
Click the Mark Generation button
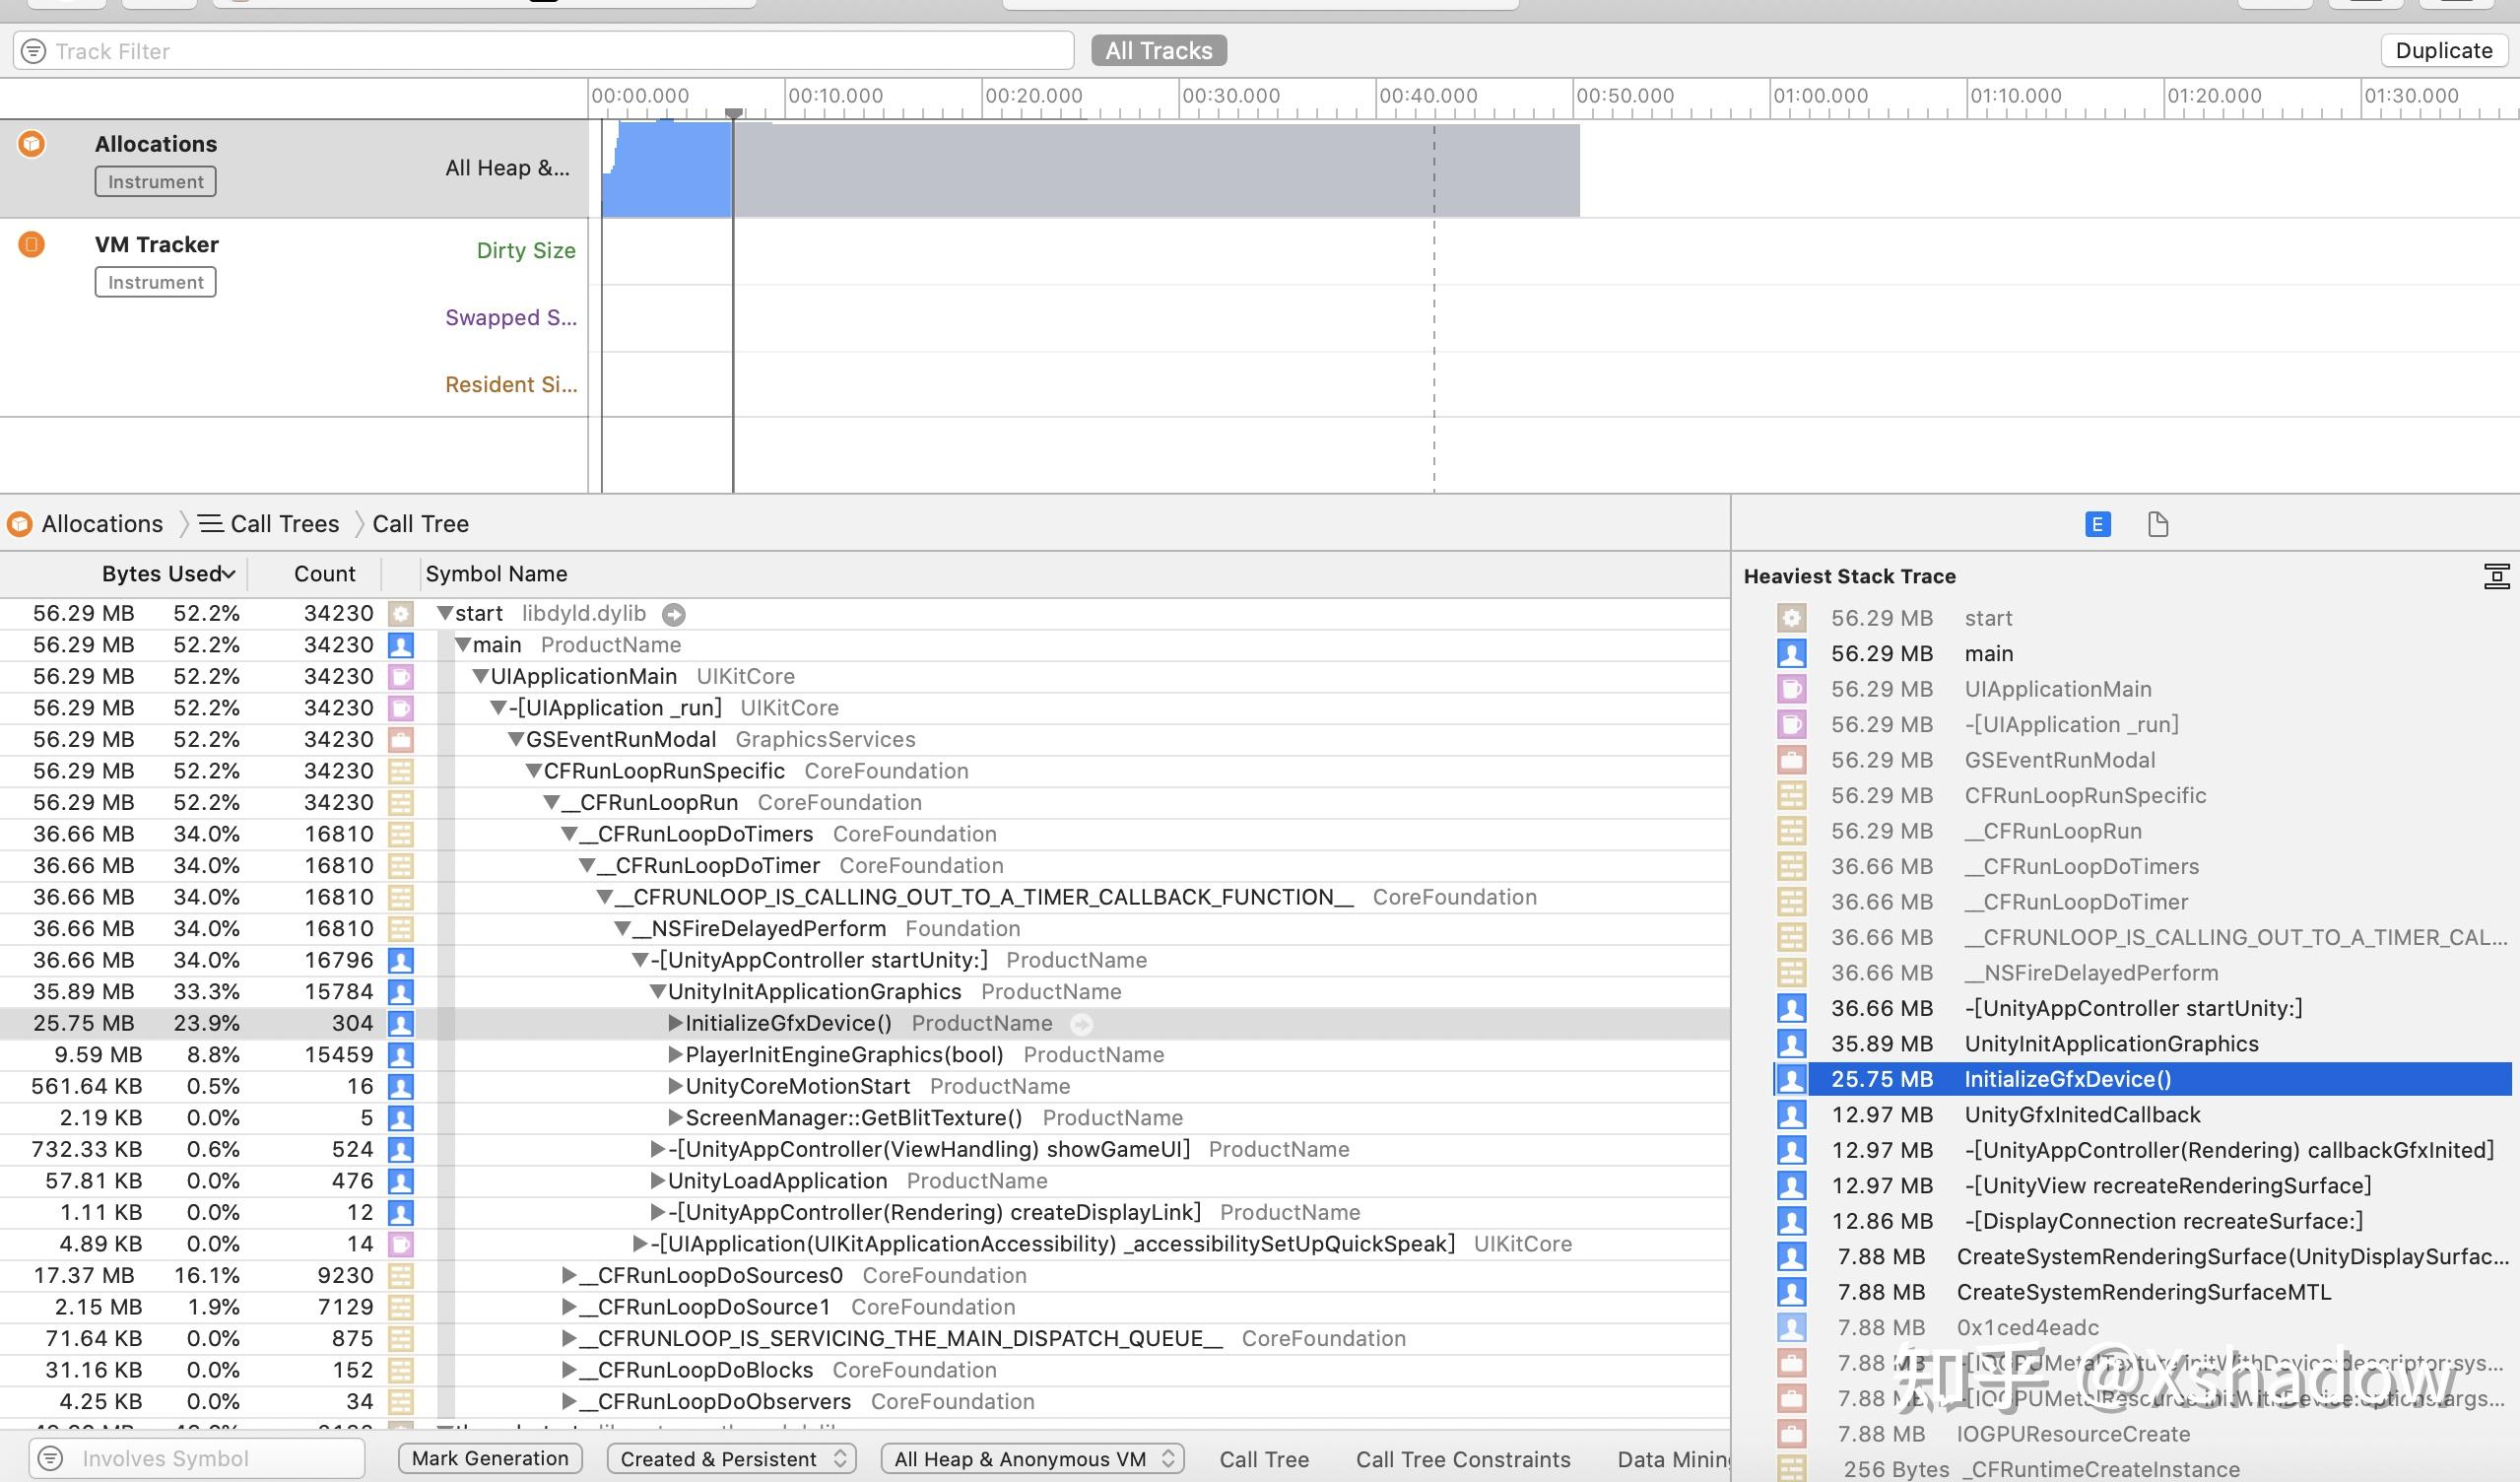pyautogui.click(x=489, y=1457)
